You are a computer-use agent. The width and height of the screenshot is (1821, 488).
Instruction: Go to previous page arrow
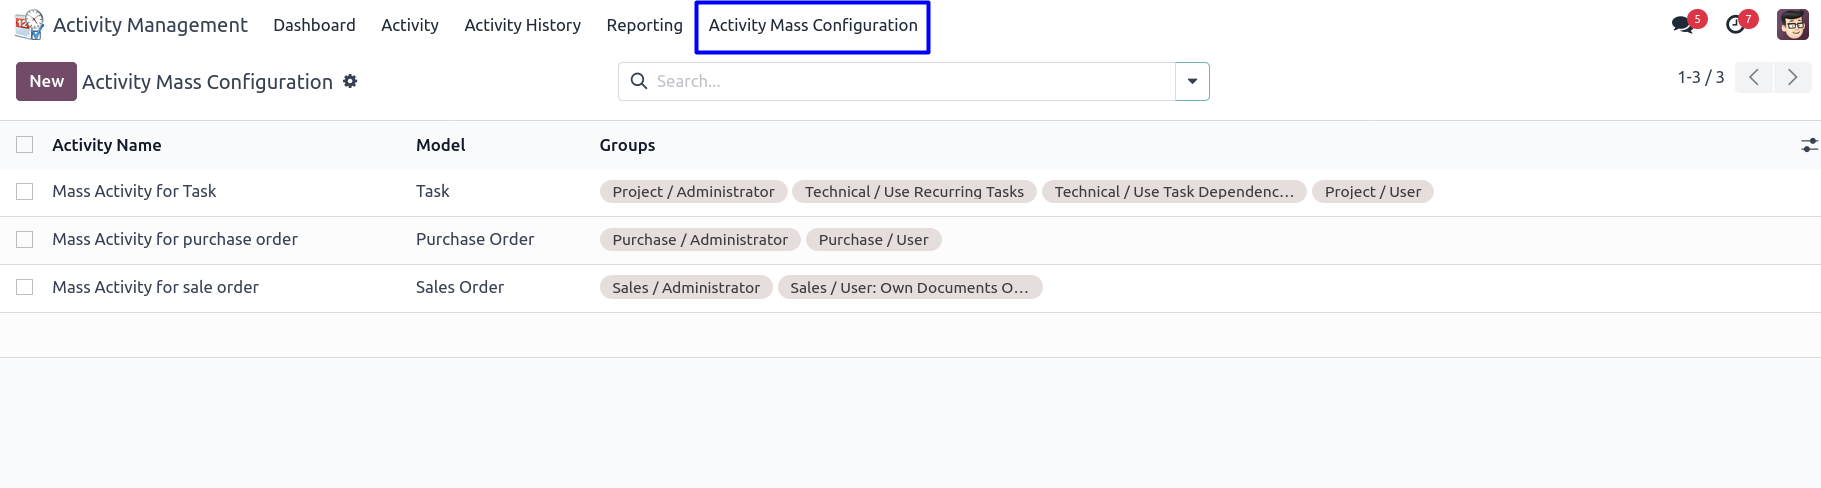(1754, 77)
